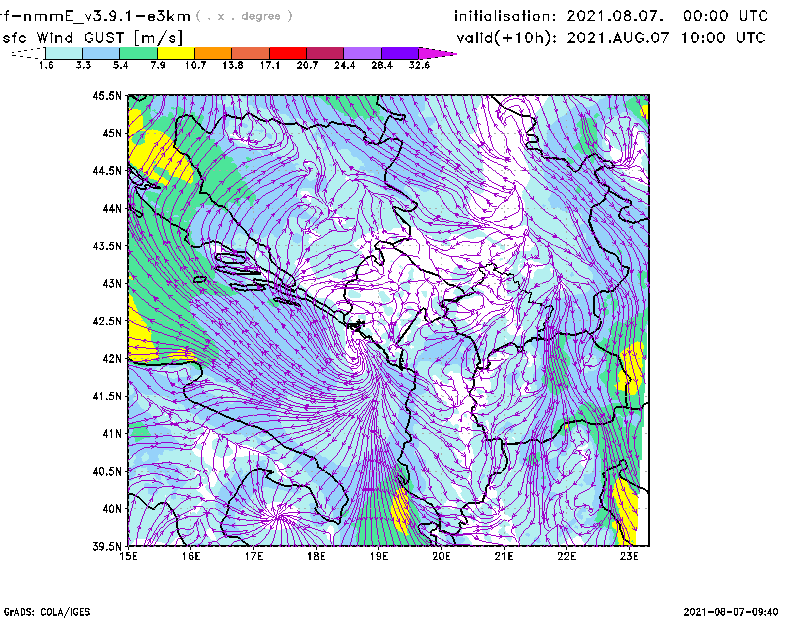Click the dashed white below-1.6 legend arrow
800x618 pixels.
pyautogui.click(x=28, y=53)
